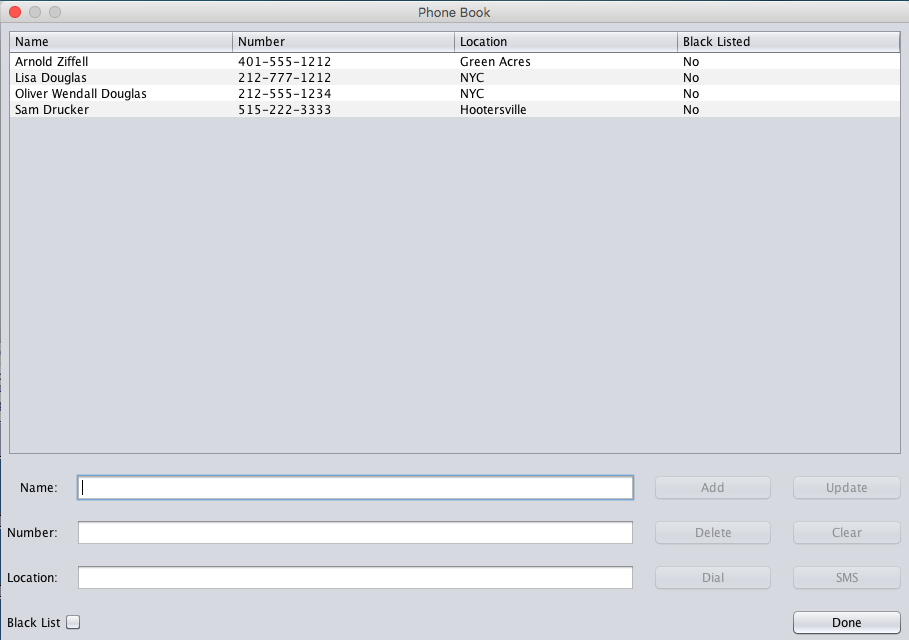Click phone number 212-555-1234
Viewport: 909px width, 640px height.
point(285,93)
